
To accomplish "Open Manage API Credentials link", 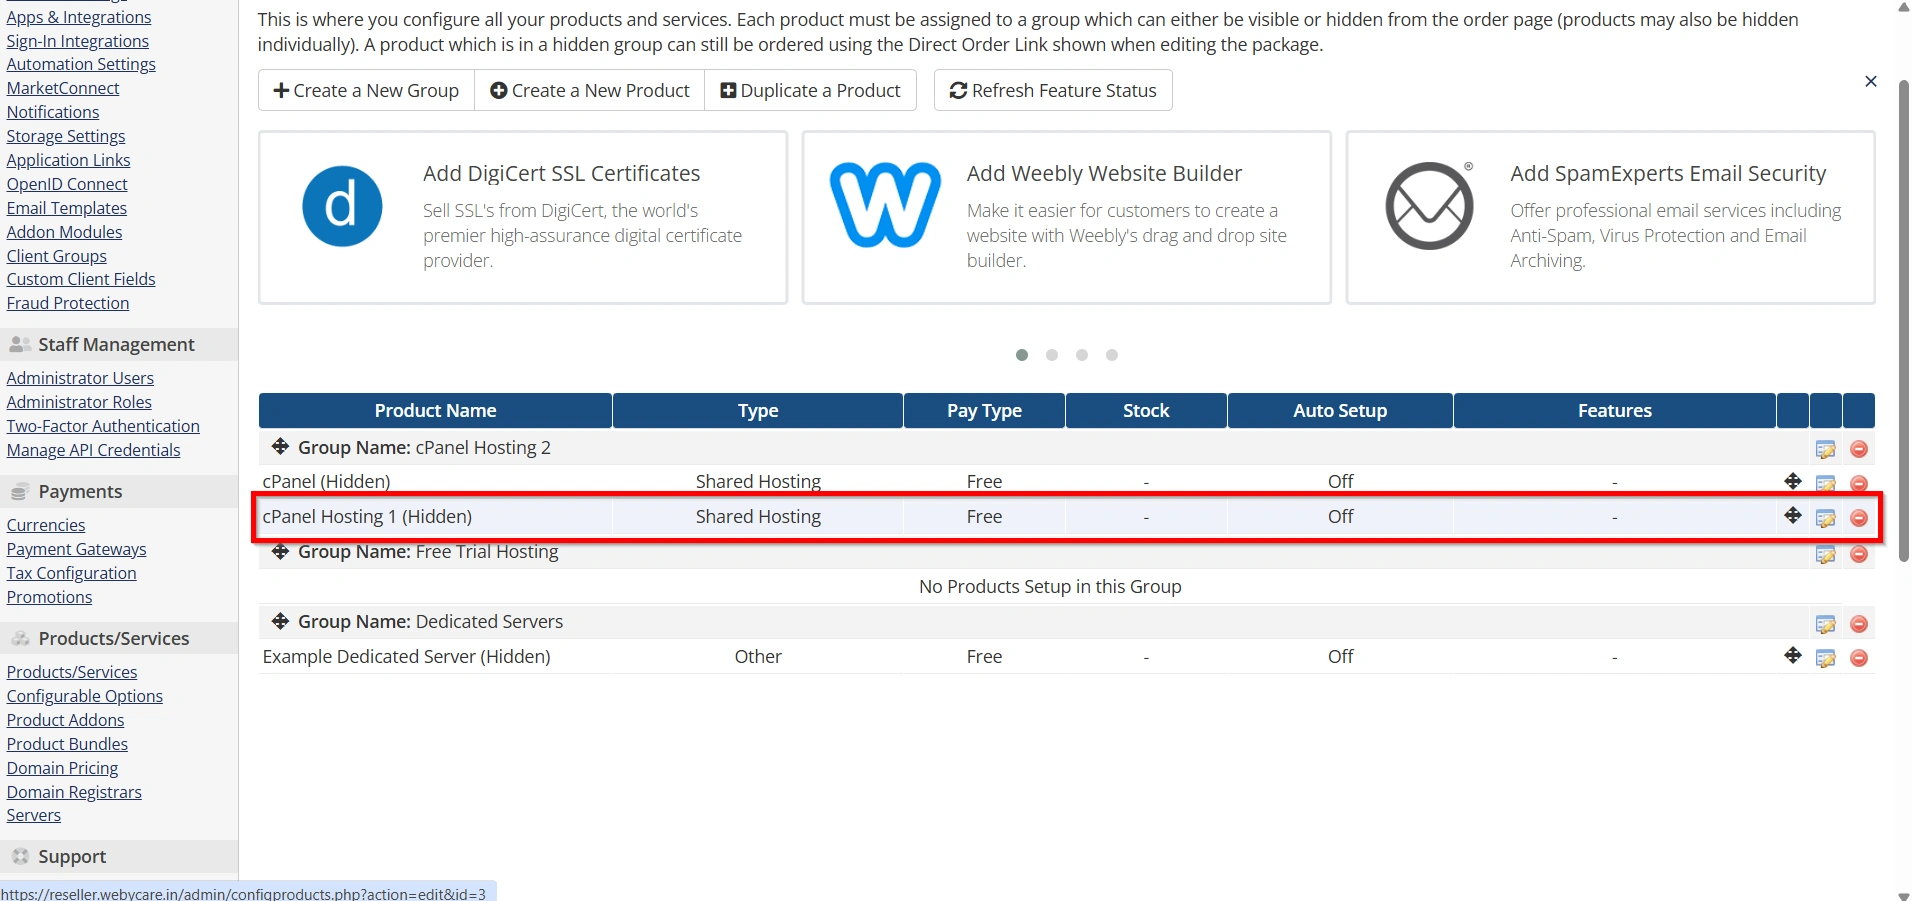I will pos(94,450).
